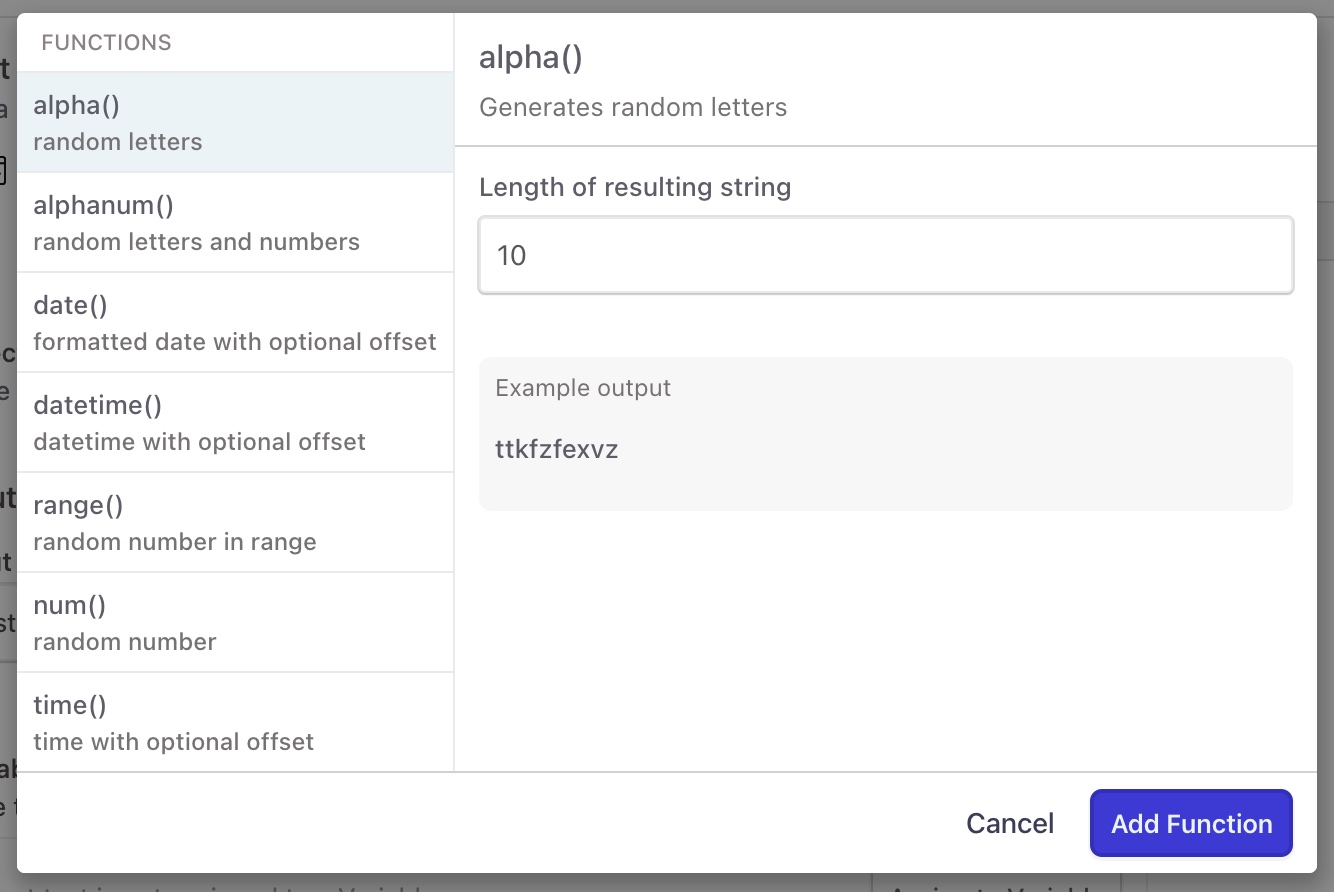Select the alpha() function in the list
The image size is (1334, 892).
click(x=235, y=122)
